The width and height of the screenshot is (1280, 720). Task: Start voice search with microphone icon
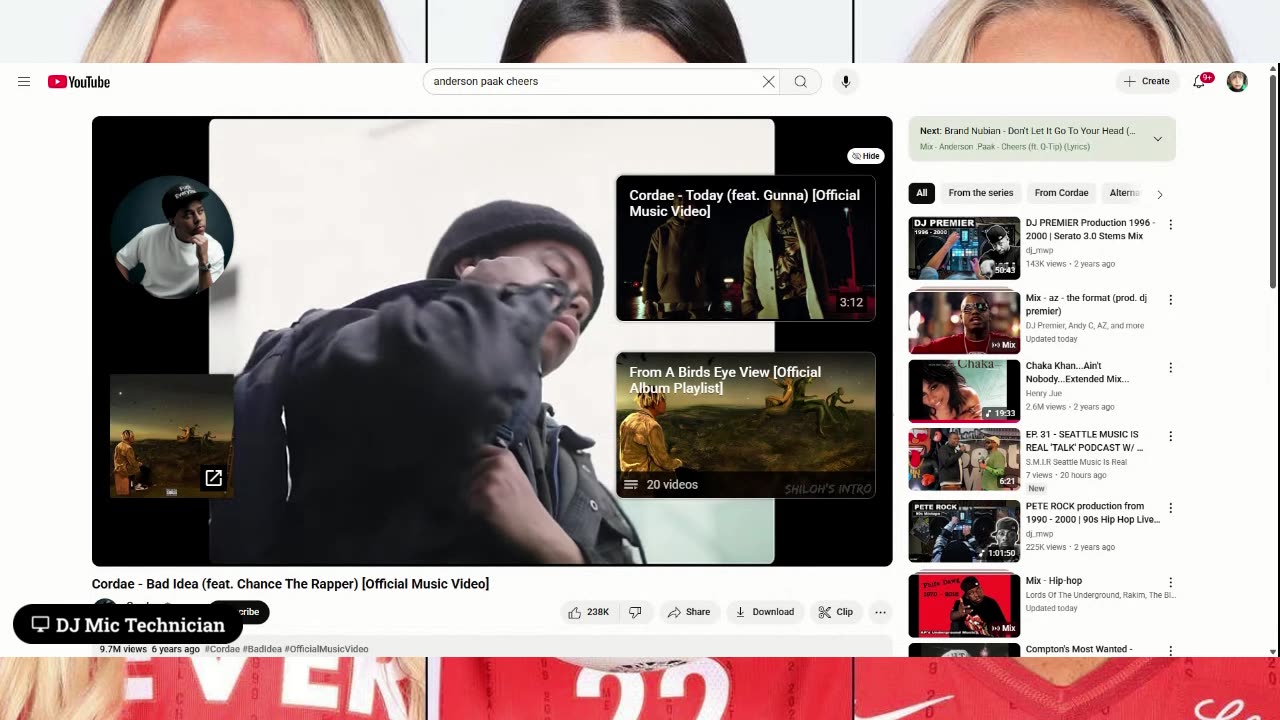tap(845, 82)
